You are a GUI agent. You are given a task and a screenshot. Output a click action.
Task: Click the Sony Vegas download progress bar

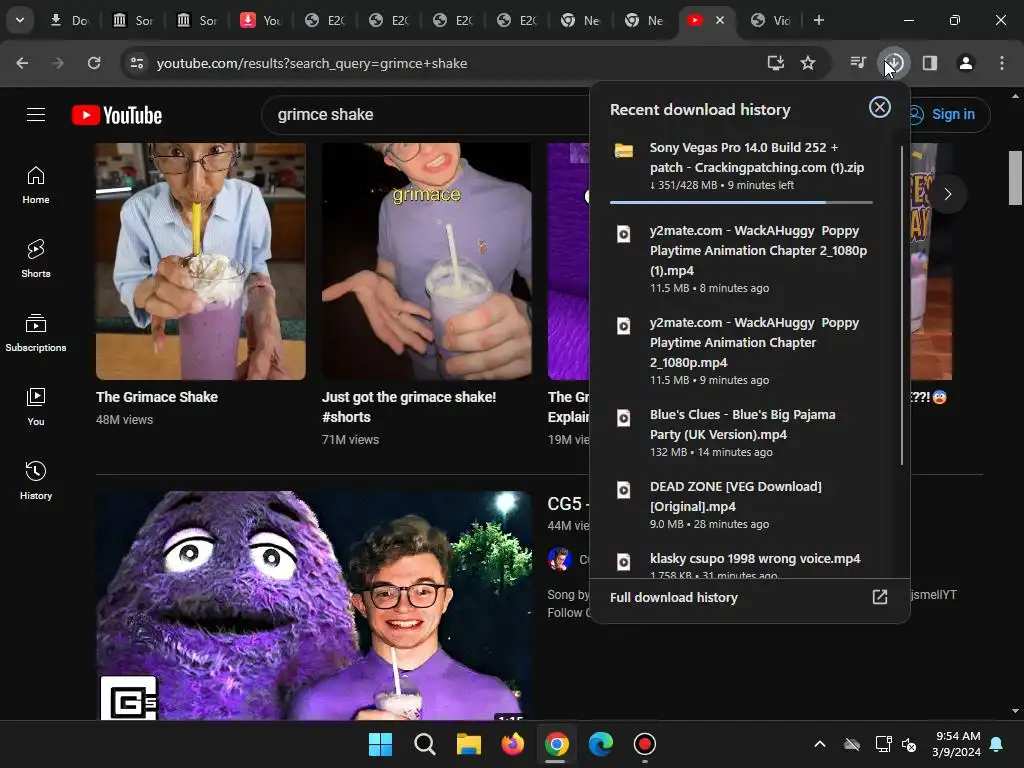[x=741, y=202]
